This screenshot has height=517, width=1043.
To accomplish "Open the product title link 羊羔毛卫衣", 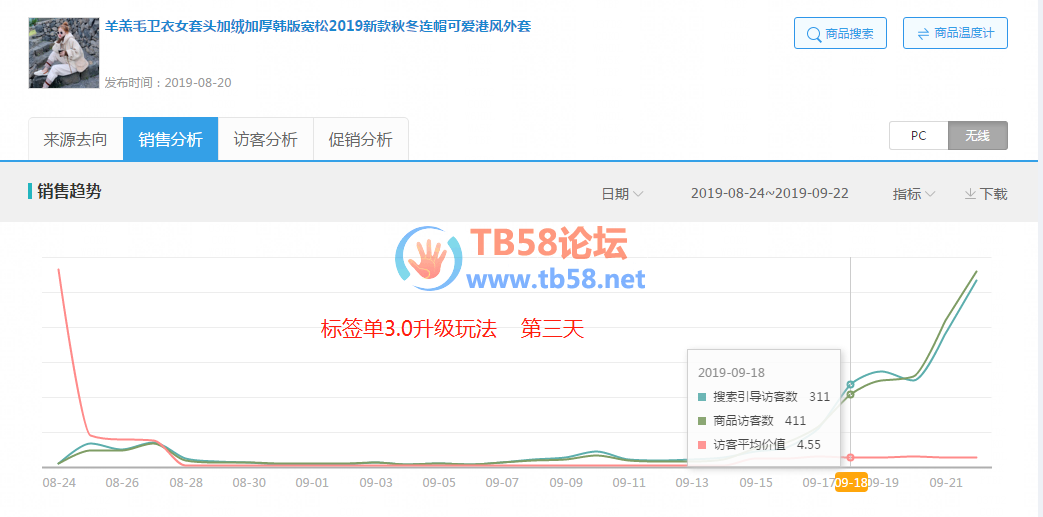I will (x=317, y=26).
